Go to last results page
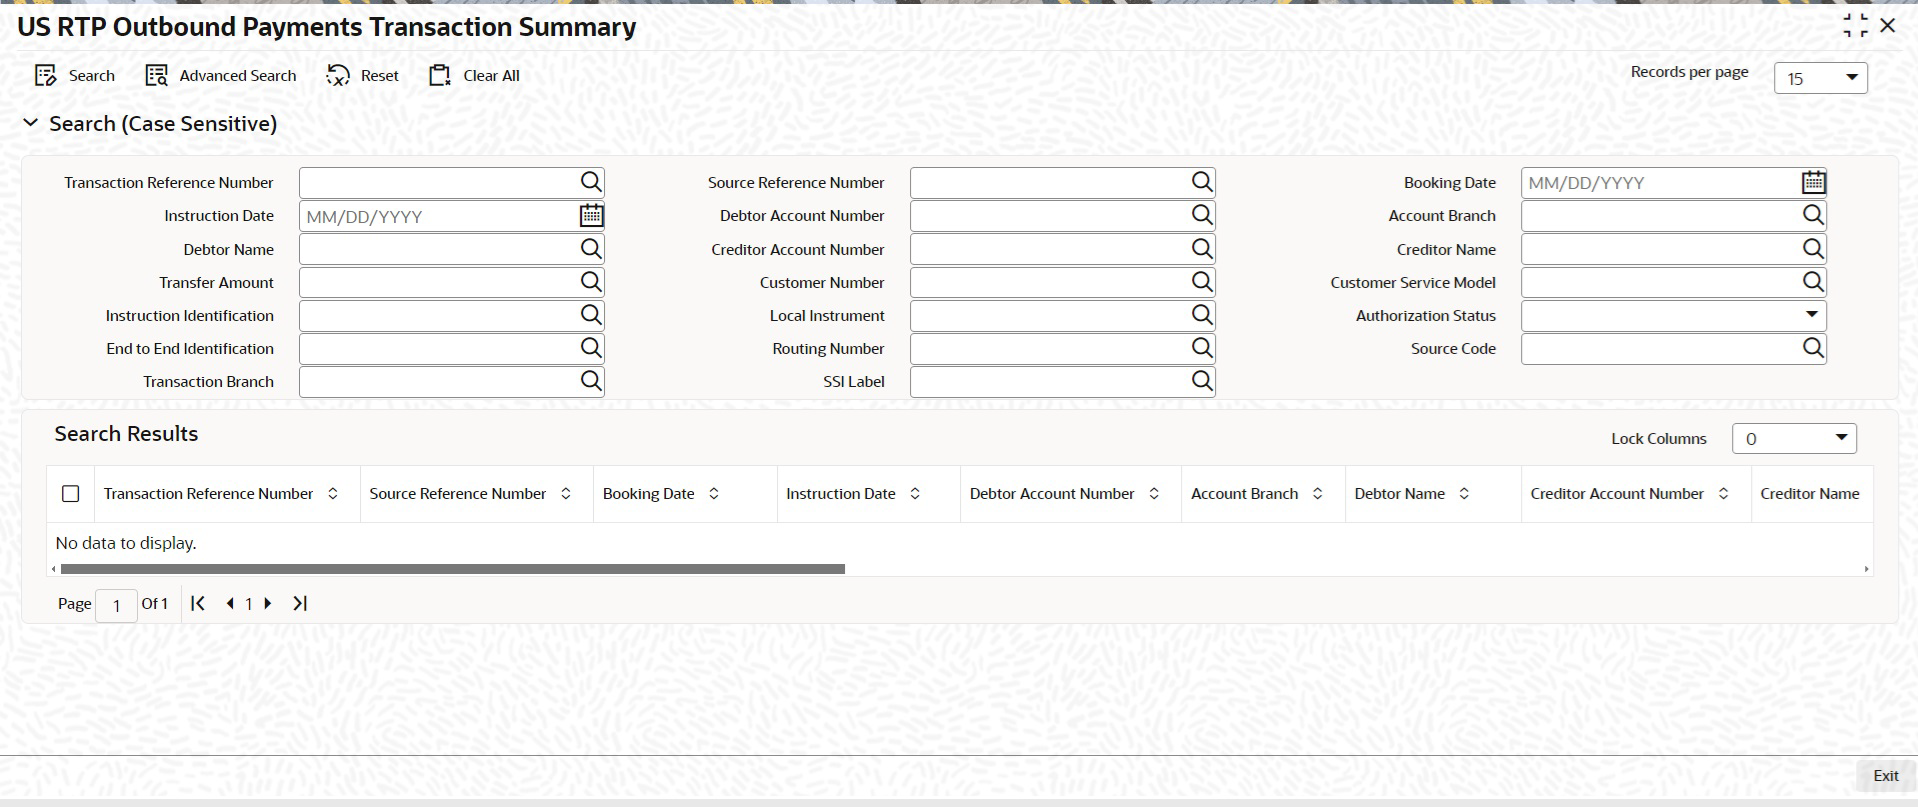Image resolution: width=1918 pixels, height=807 pixels. point(300,603)
